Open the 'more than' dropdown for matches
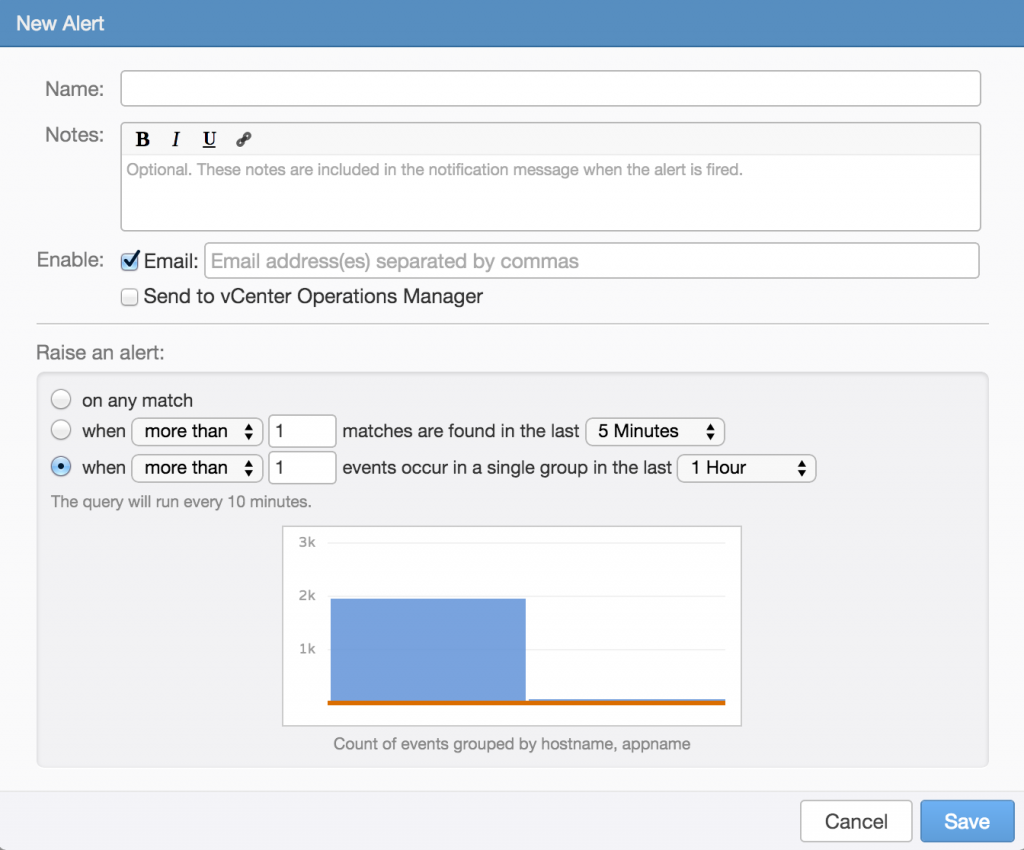Image resolution: width=1024 pixels, height=850 pixels. coord(197,431)
